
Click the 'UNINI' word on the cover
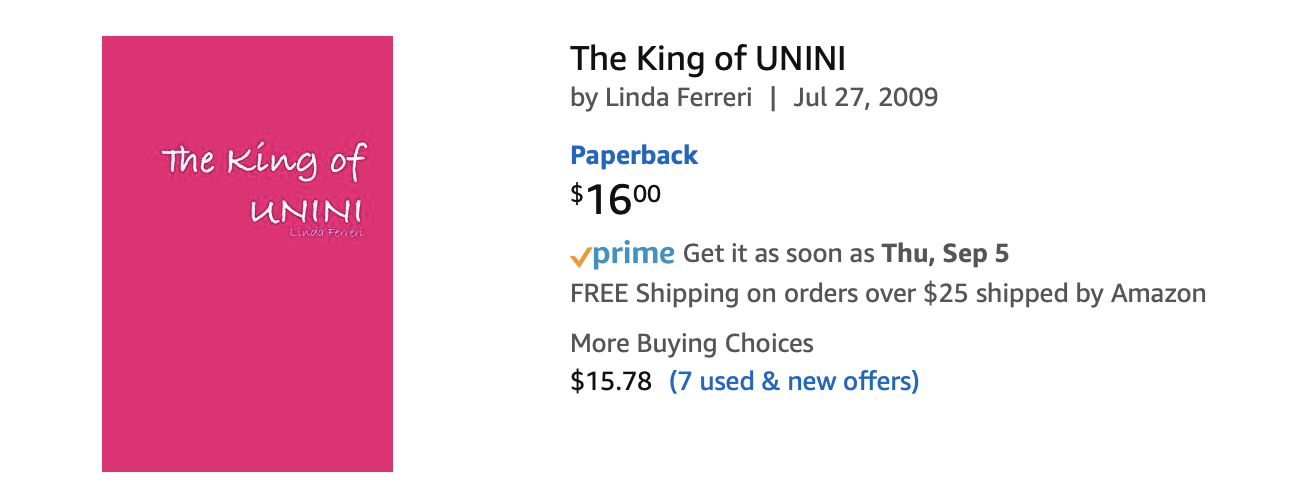tap(305, 211)
